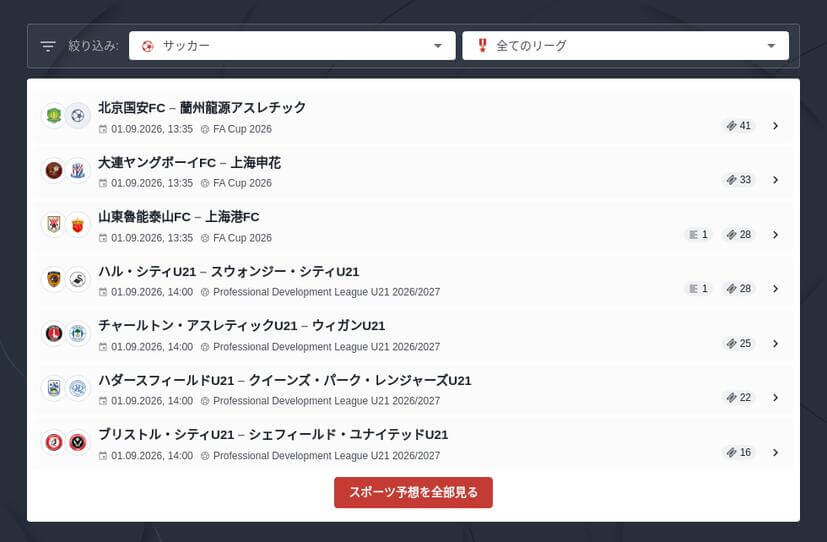
Task: Open the チャールトン・アスレティックU21 – ウィガンU21 match
Action: (x=414, y=335)
